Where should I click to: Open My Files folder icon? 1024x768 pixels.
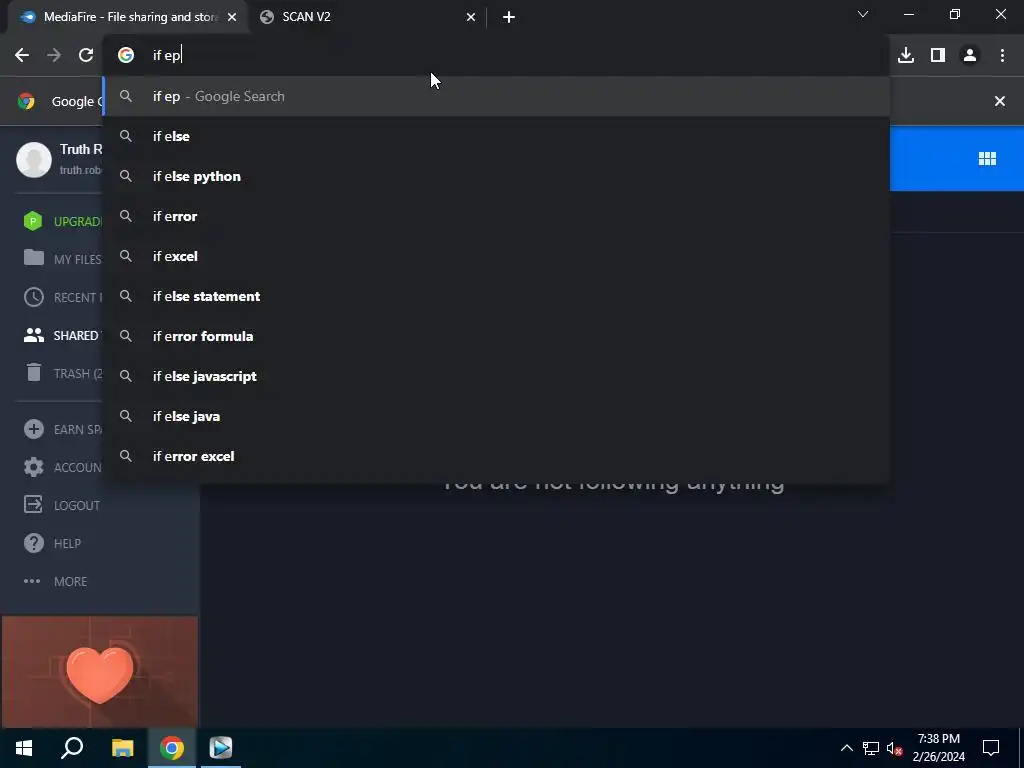(33, 258)
